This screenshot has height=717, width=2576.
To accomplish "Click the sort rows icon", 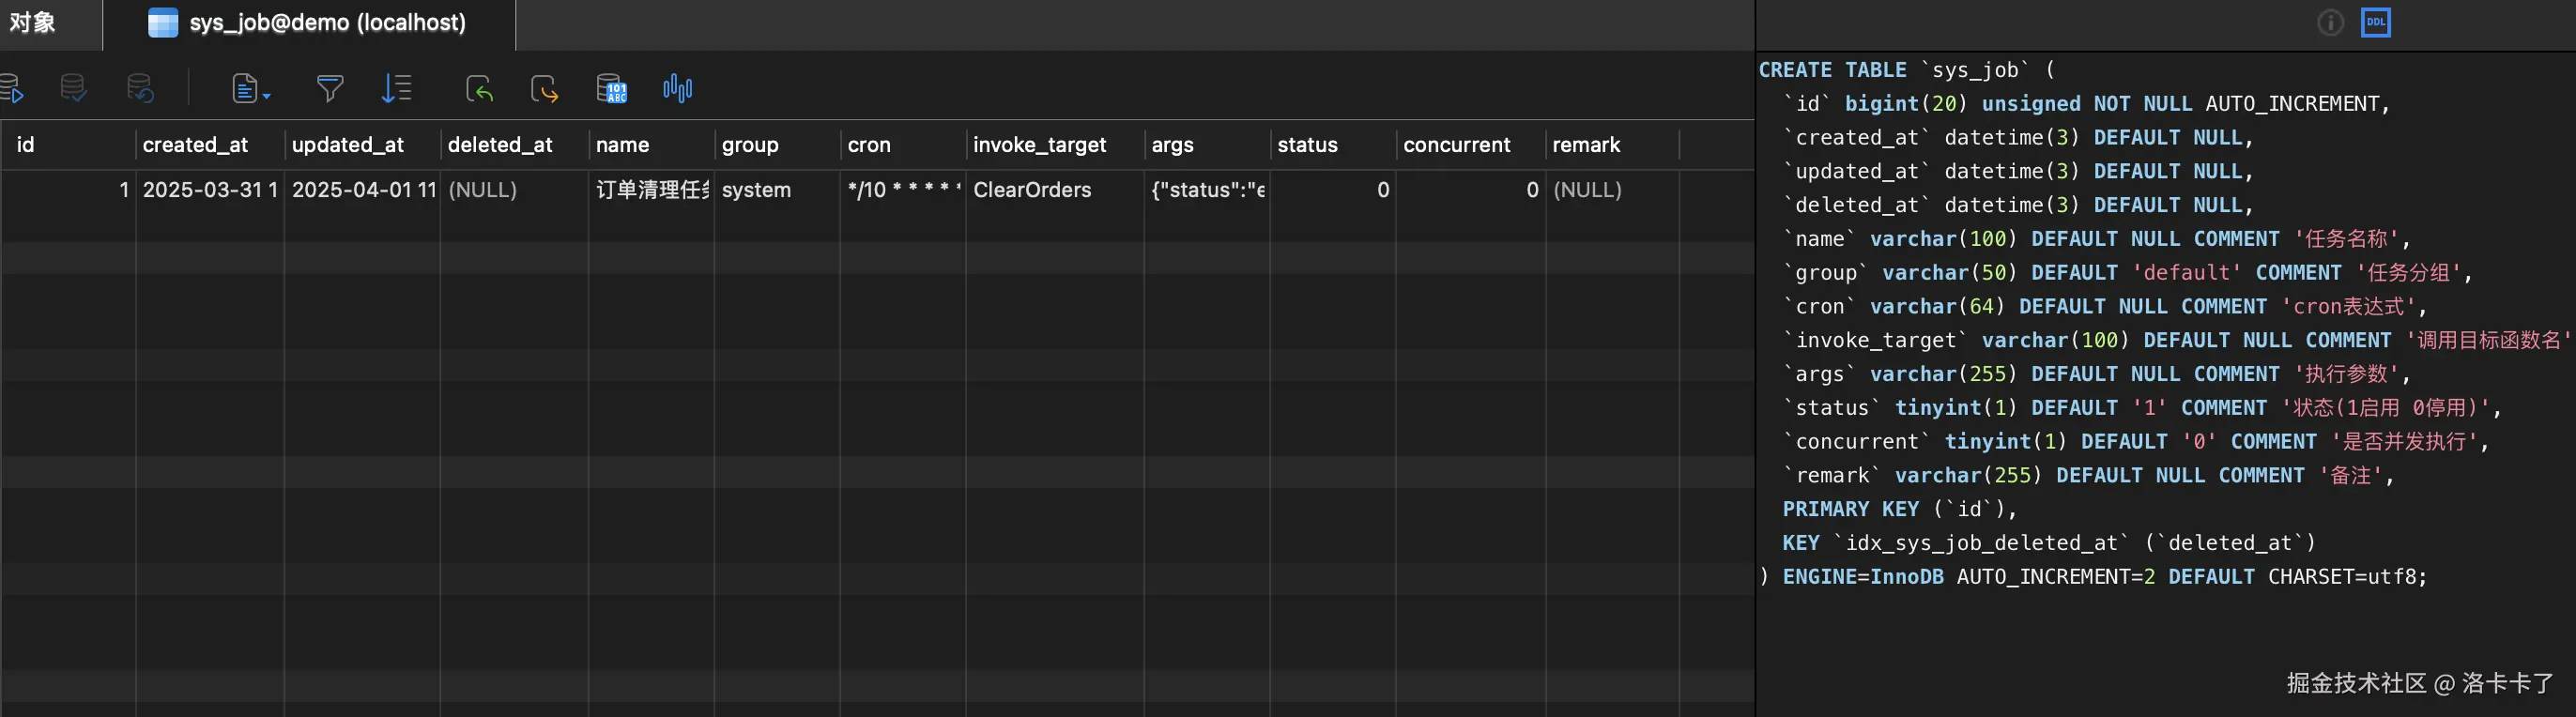I will [397, 89].
